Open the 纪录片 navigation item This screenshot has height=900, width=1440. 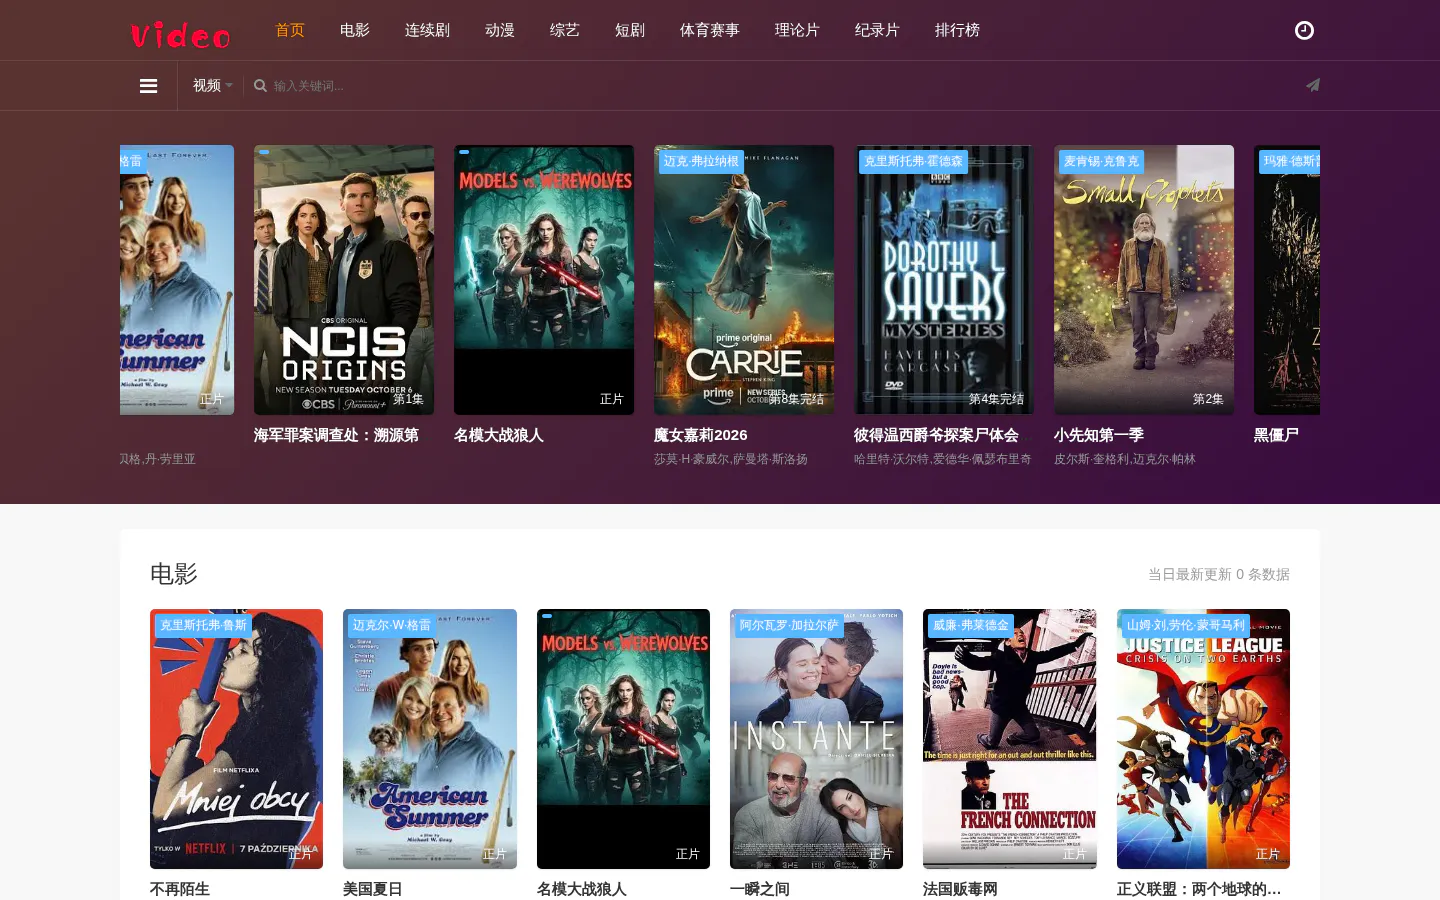(877, 30)
